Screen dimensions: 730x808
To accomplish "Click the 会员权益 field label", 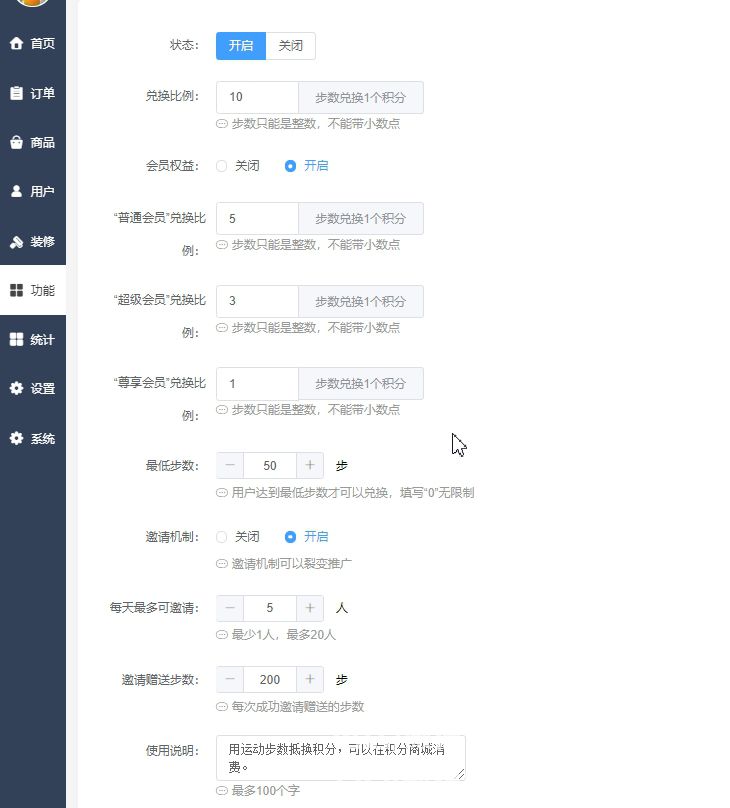I will [x=172, y=166].
